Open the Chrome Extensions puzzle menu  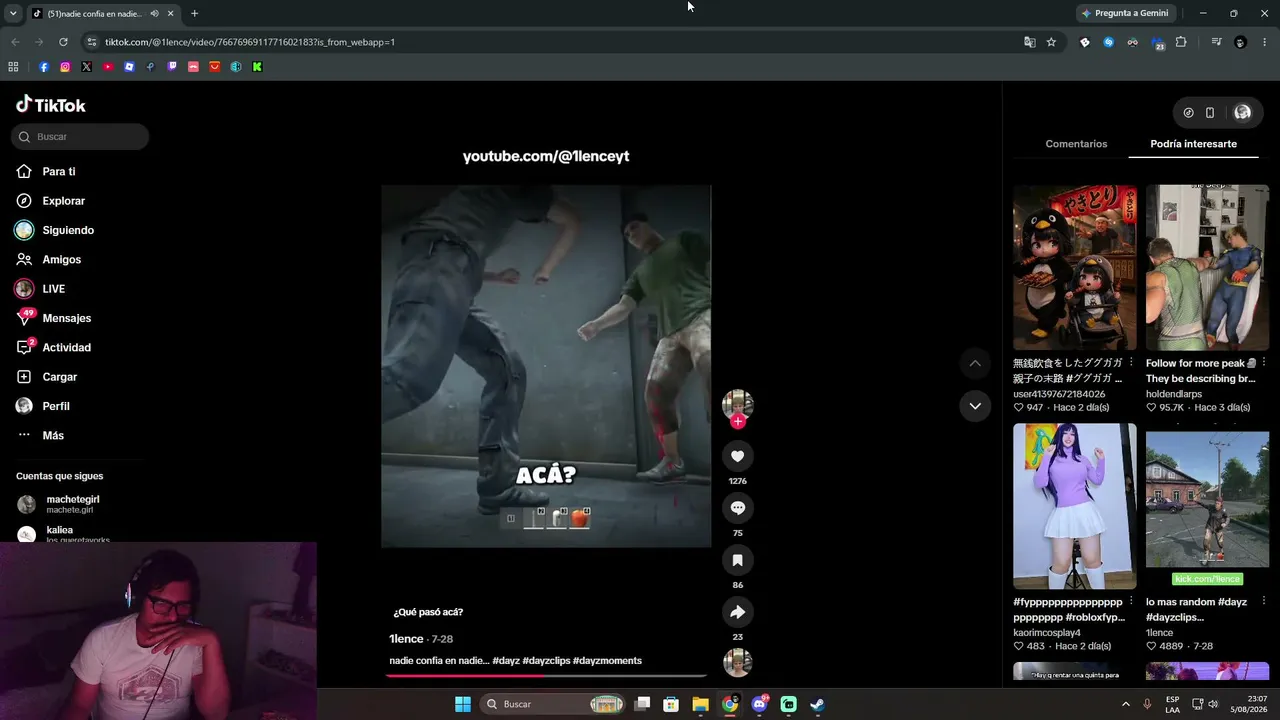pyautogui.click(x=1181, y=42)
